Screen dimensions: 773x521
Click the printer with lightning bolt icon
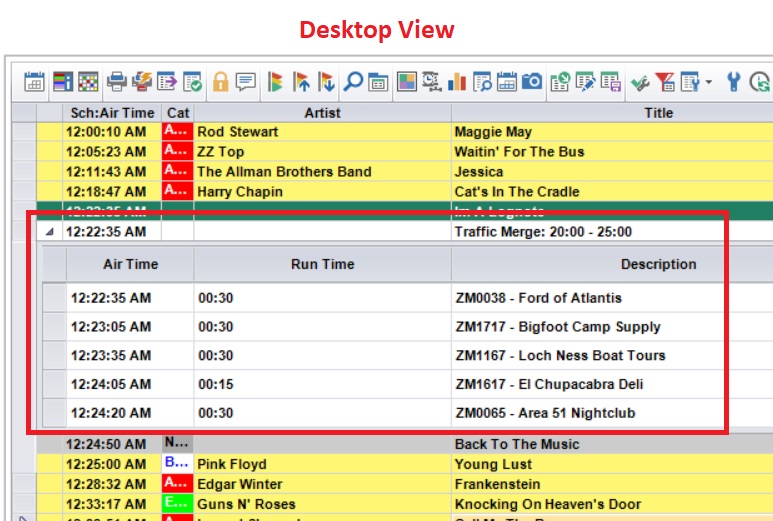coord(142,82)
